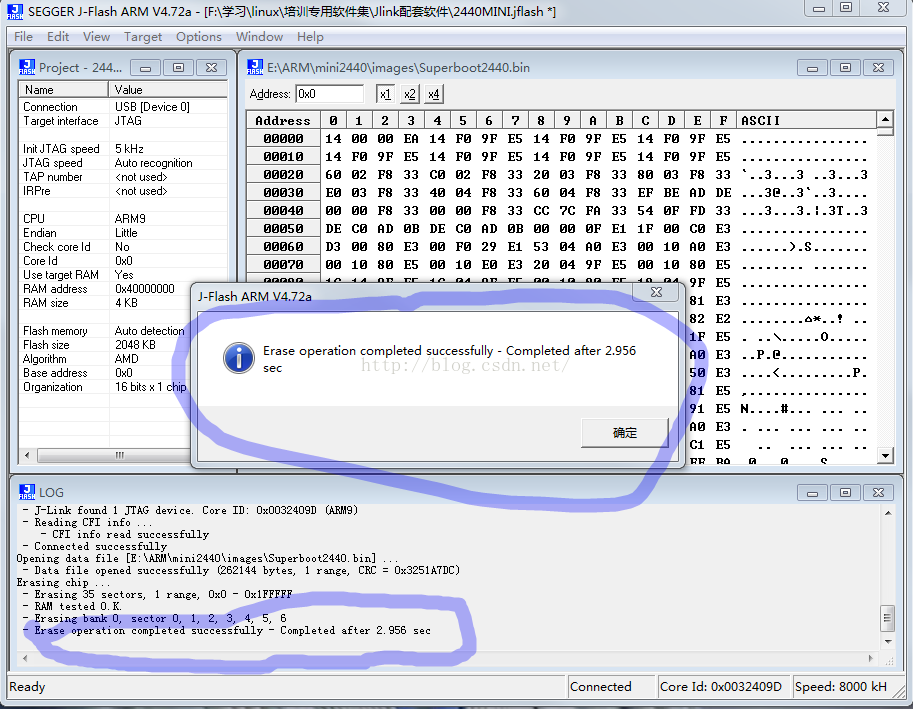Screen dimensions: 913x709
Task: Click the Name column header in Project
Action: [x=63, y=90]
